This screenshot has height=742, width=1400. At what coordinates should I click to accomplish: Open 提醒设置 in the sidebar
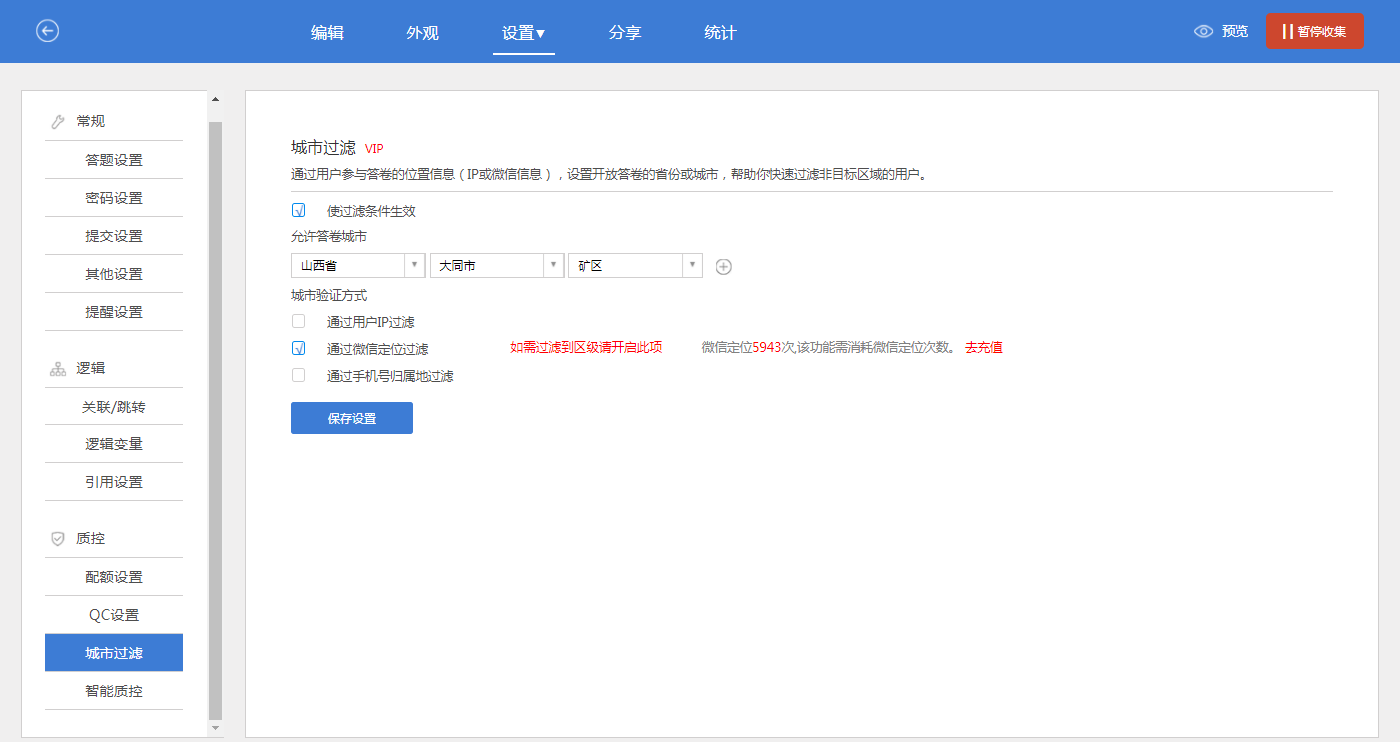tap(114, 312)
